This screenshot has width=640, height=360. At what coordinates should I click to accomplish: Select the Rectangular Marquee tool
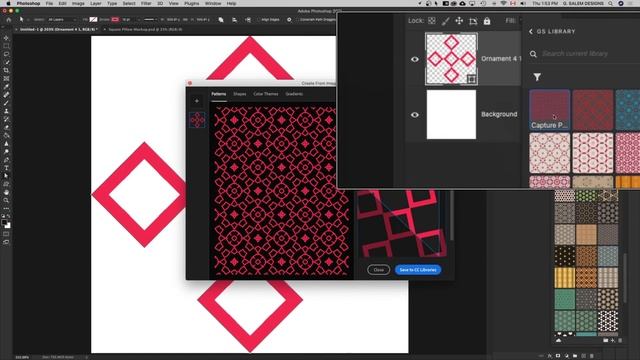(x=6, y=46)
